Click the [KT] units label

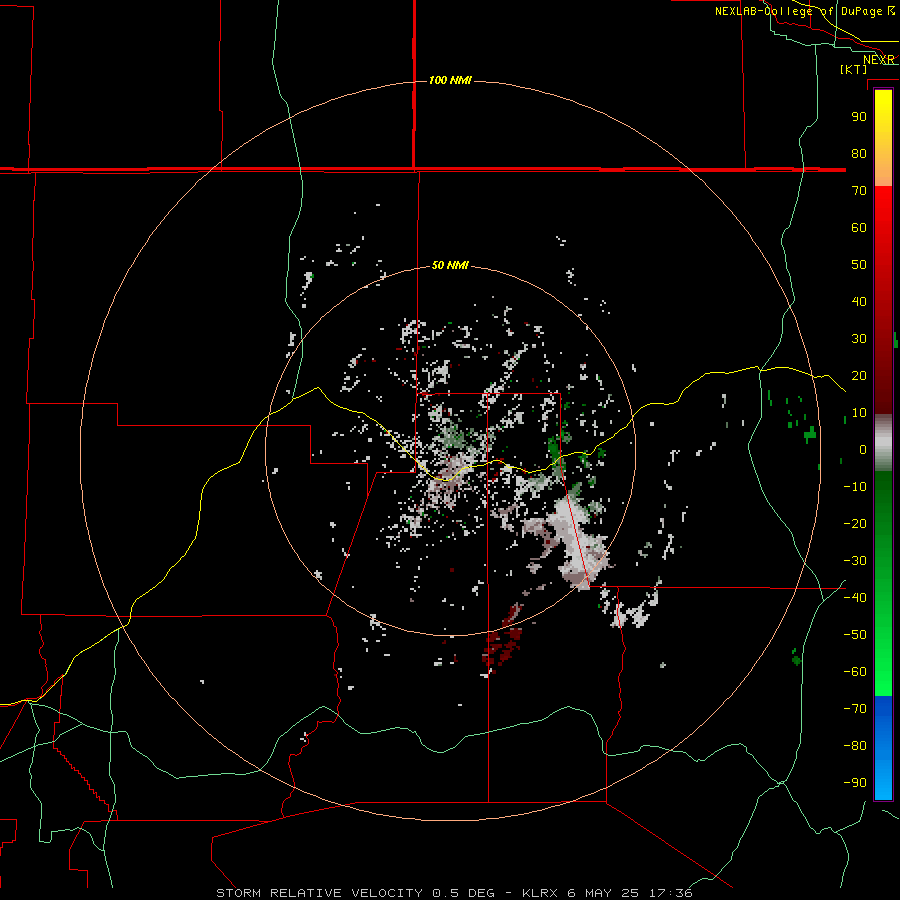pyautogui.click(x=854, y=69)
